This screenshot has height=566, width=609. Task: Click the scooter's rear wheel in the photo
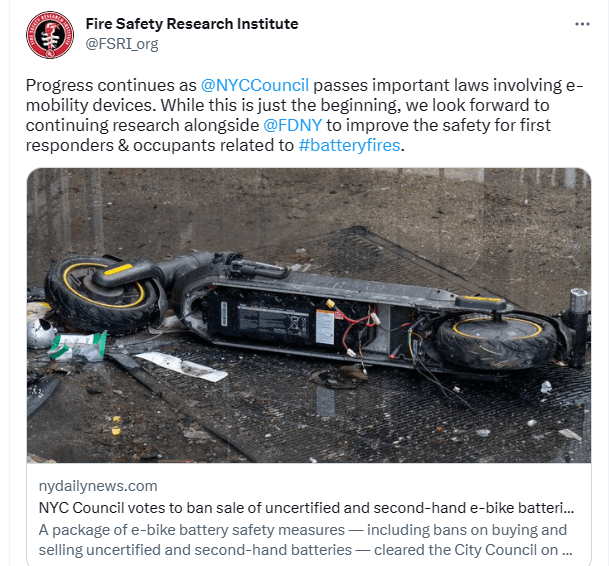(498, 340)
